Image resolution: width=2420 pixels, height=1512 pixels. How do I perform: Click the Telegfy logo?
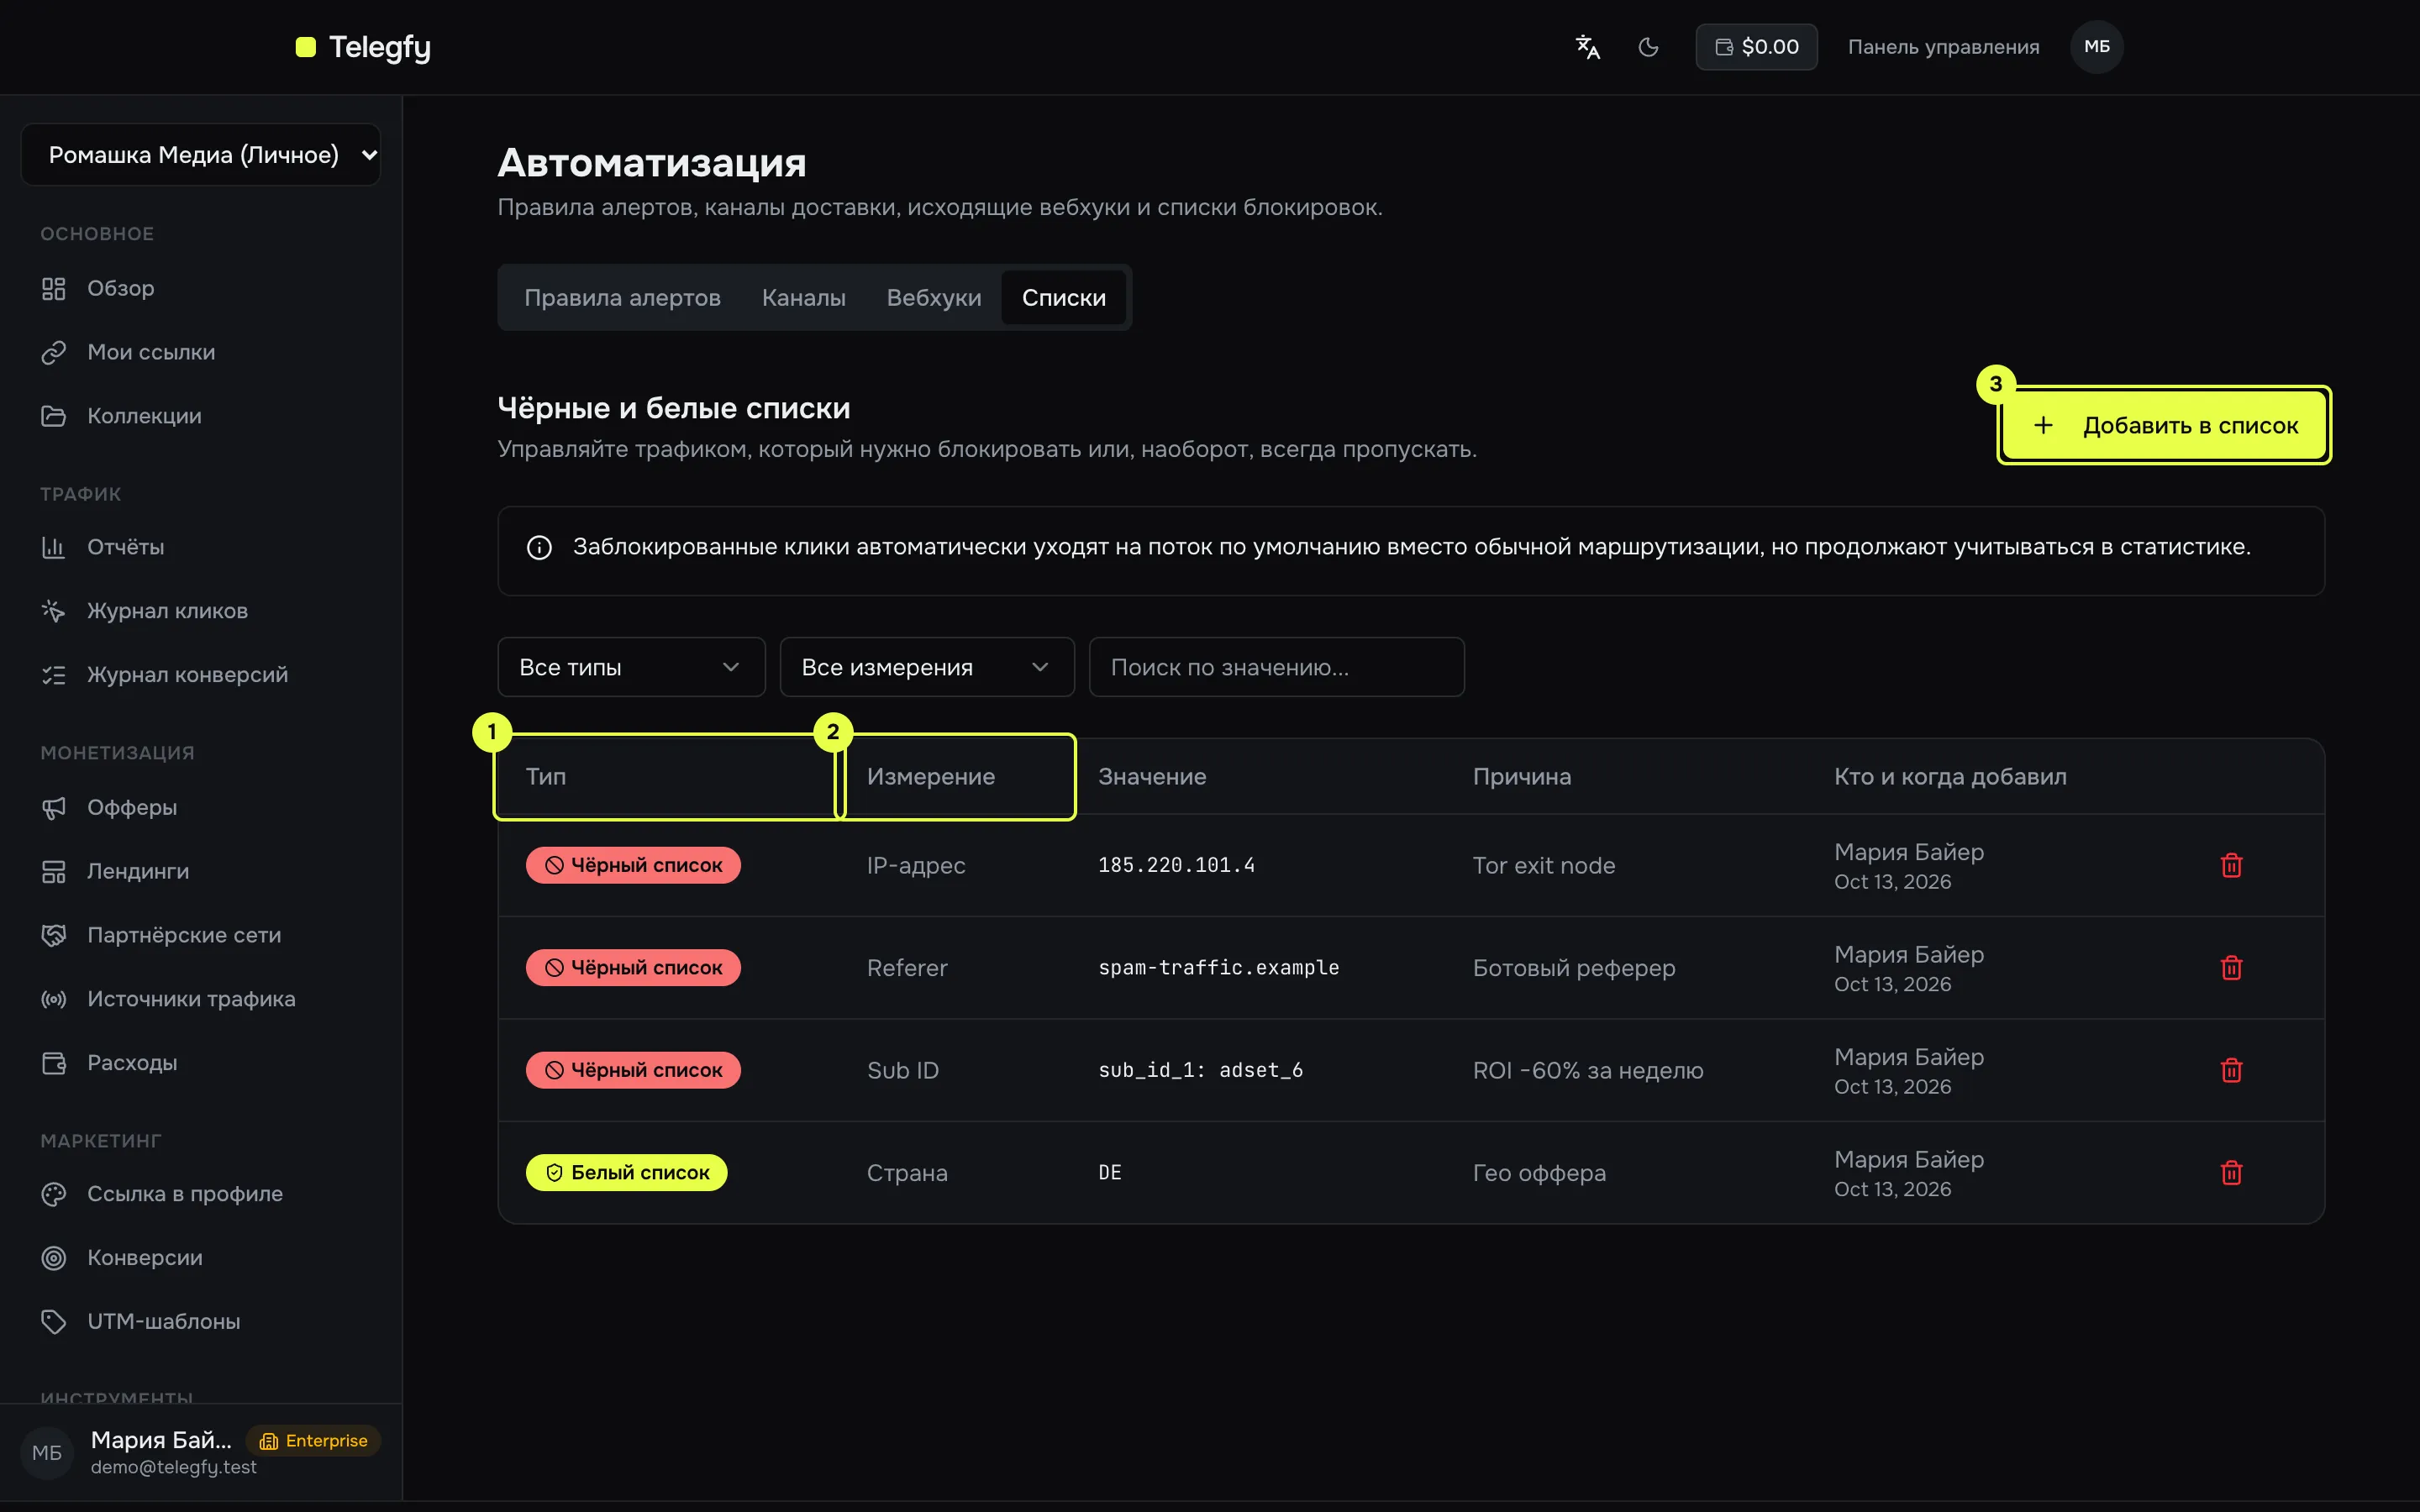[x=363, y=47]
